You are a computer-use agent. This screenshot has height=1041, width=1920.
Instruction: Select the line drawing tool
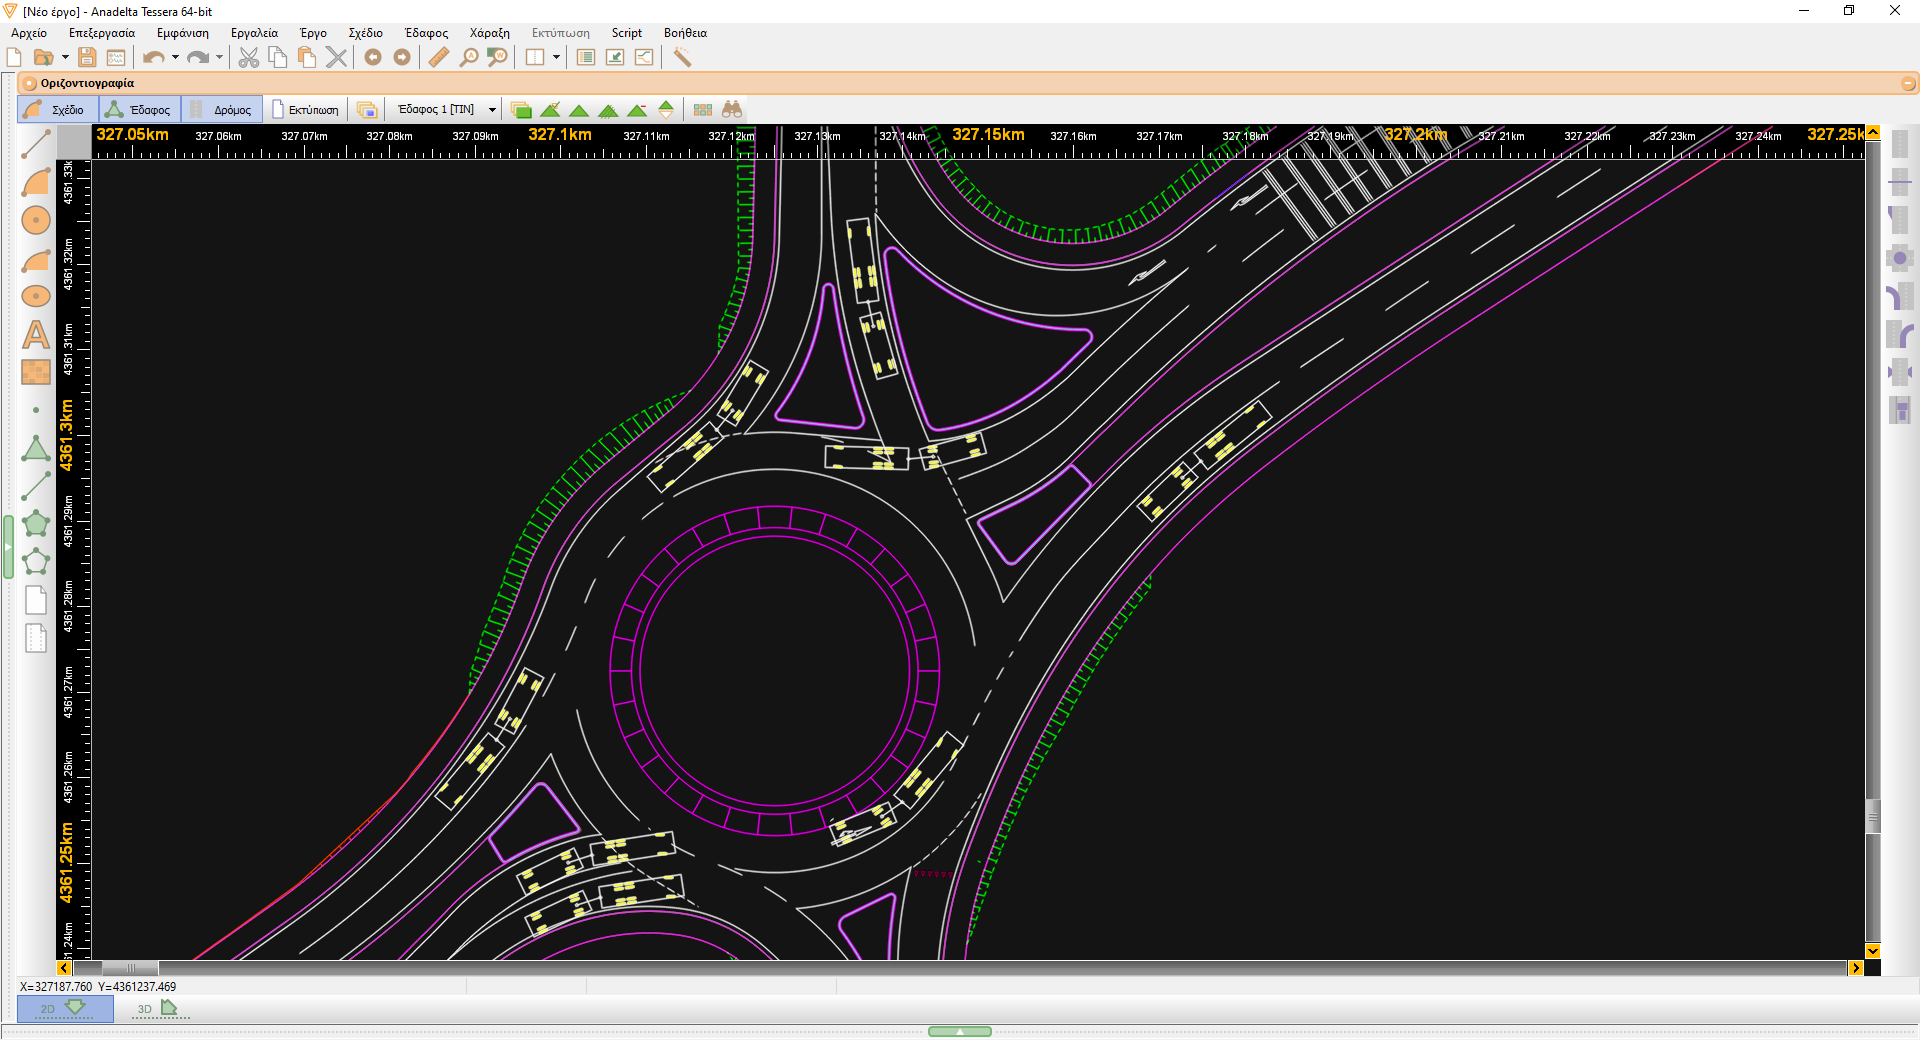point(36,144)
